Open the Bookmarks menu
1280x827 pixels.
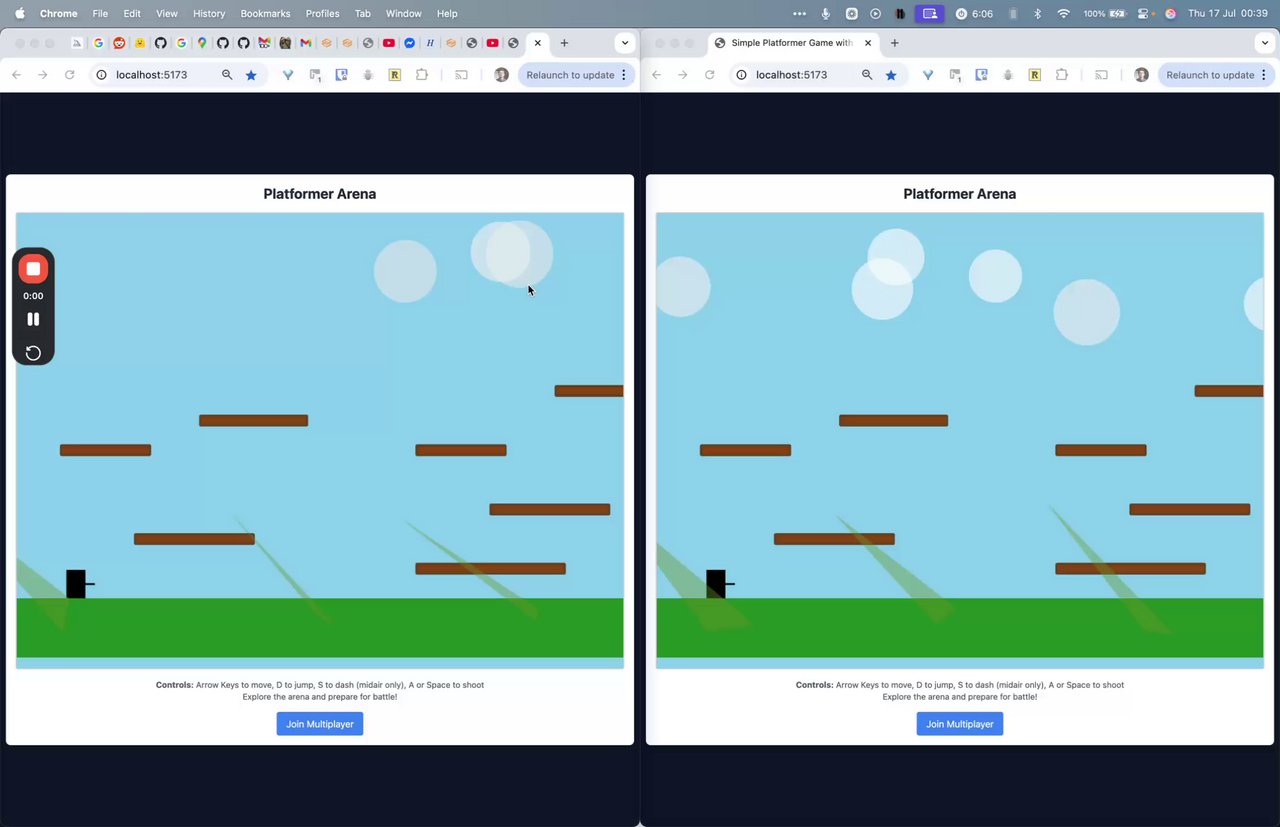tap(264, 13)
